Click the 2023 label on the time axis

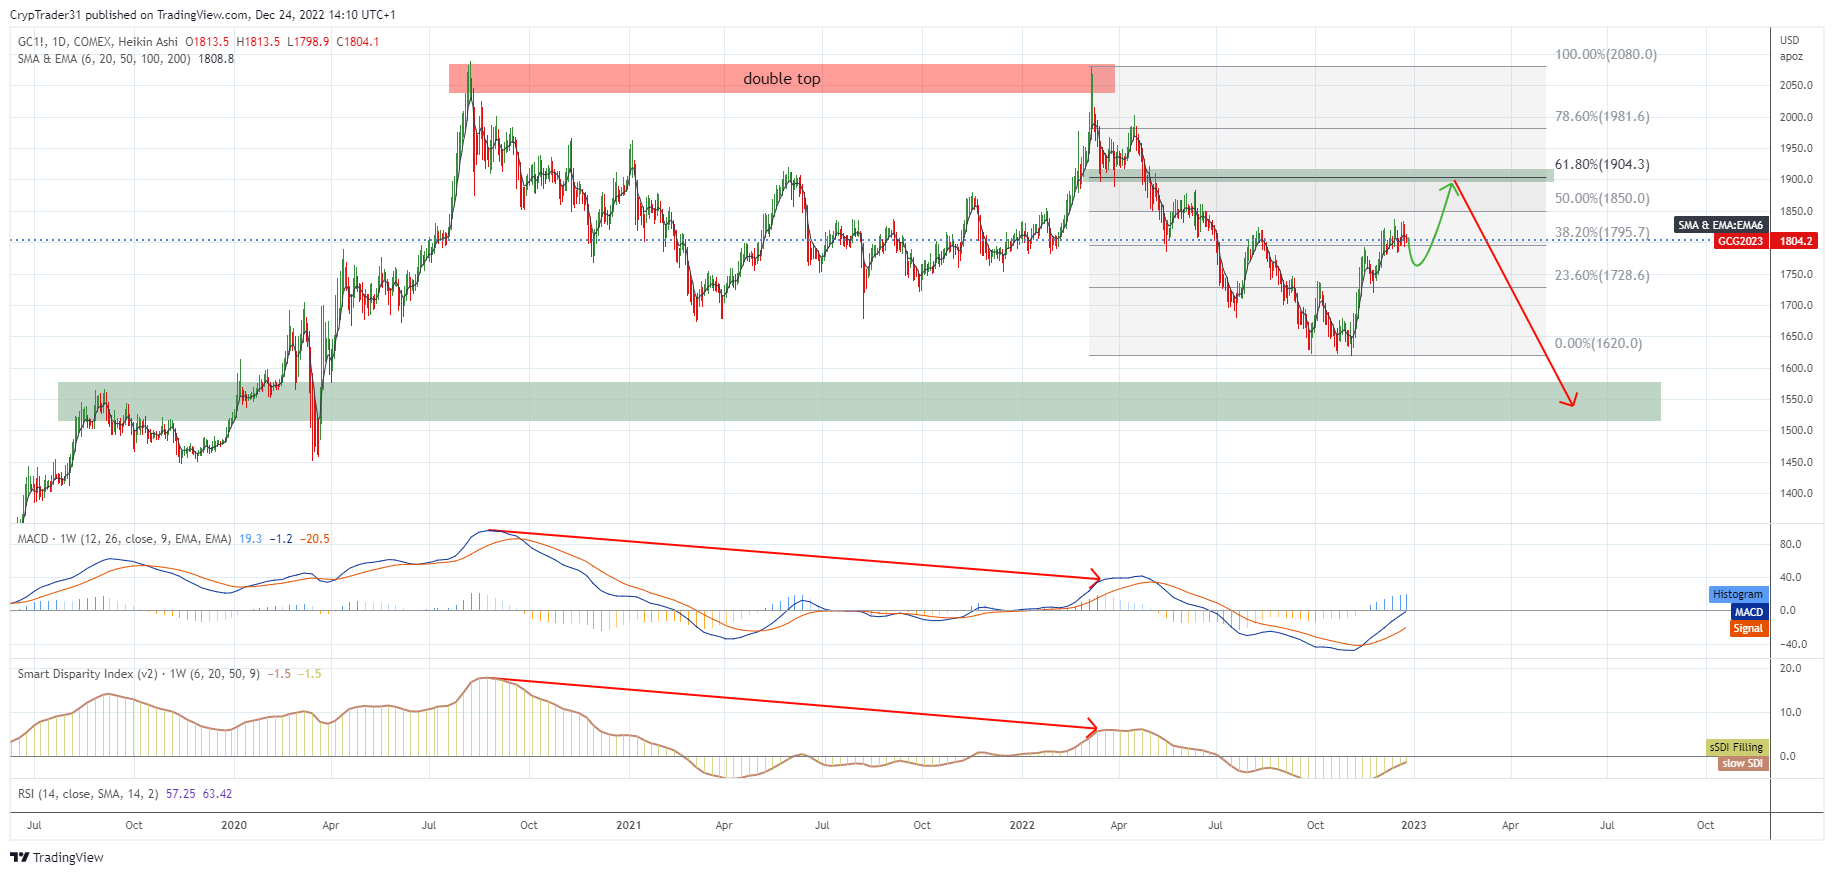coord(1413,825)
